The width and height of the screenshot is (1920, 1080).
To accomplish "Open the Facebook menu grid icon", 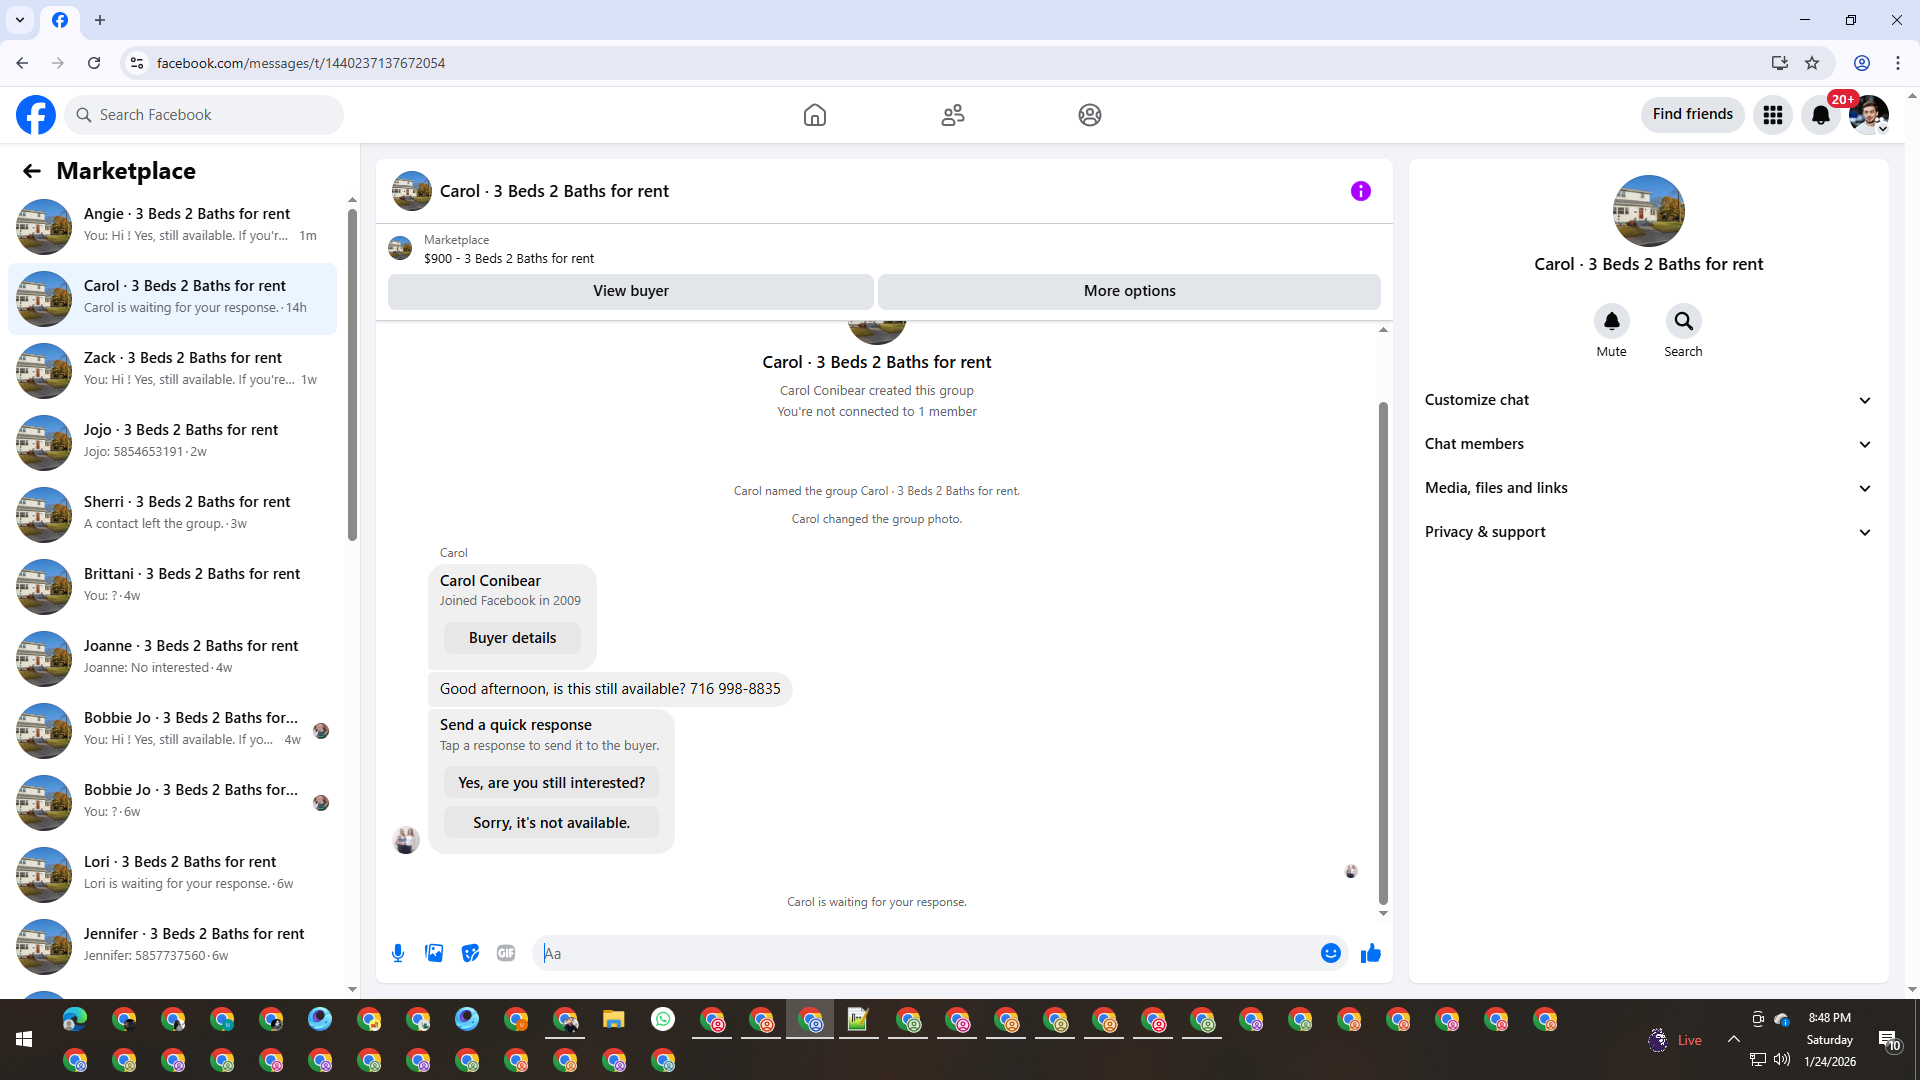I will (1772, 115).
